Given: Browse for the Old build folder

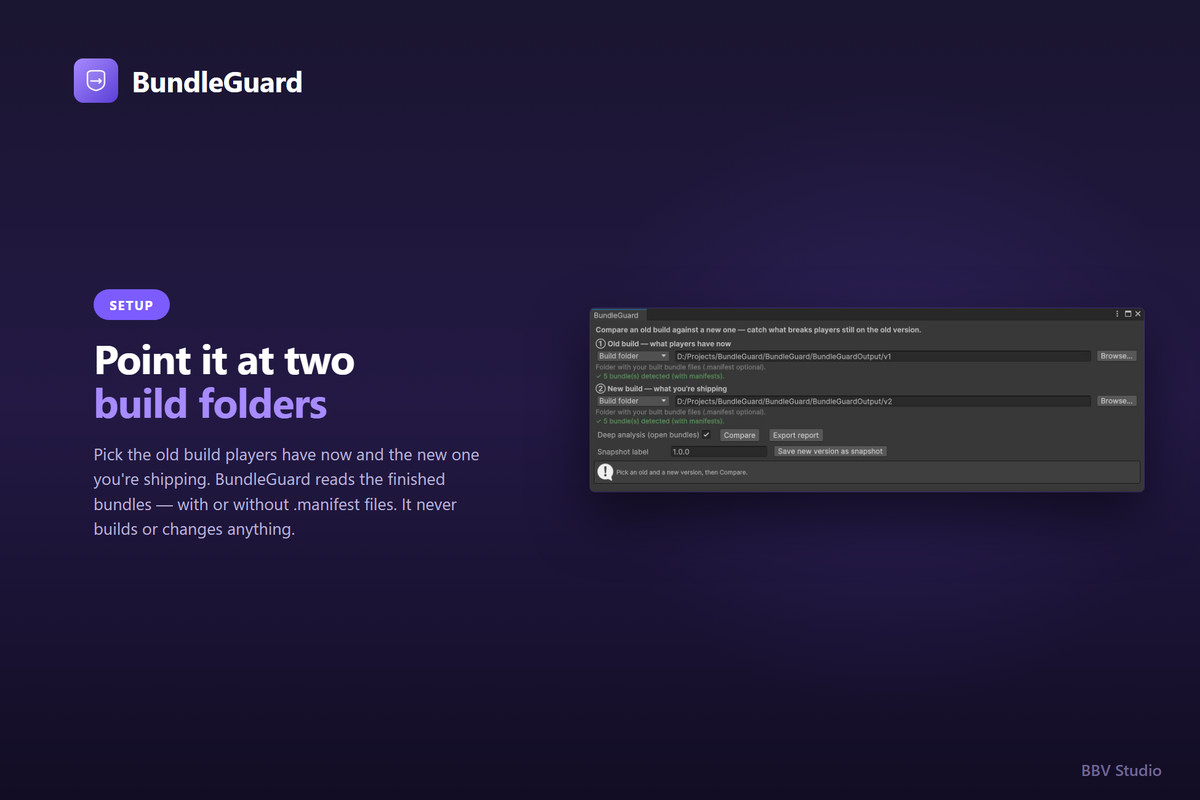Looking at the screenshot, I should click(x=1116, y=356).
